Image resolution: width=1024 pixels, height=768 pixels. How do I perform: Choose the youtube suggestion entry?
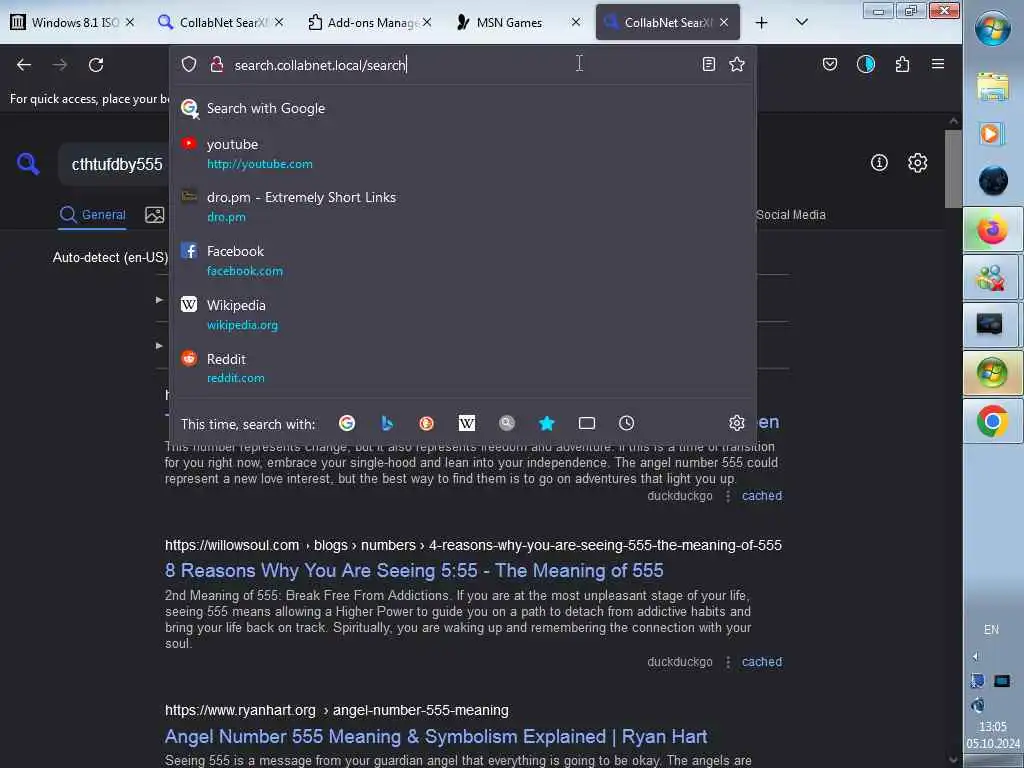click(x=462, y=154)
